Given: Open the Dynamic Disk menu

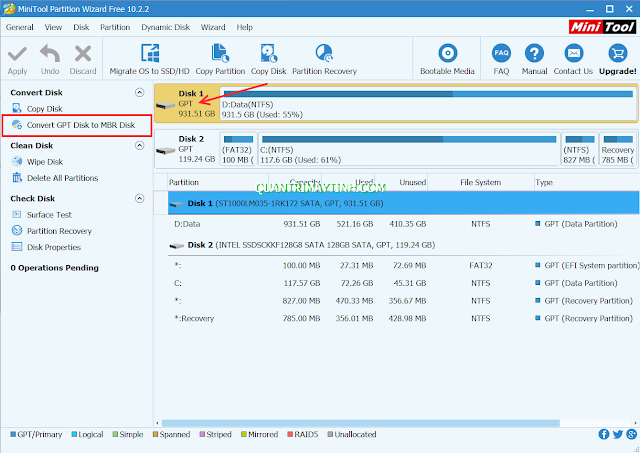Looking at the screenshot, I should [x=166, y=27].
